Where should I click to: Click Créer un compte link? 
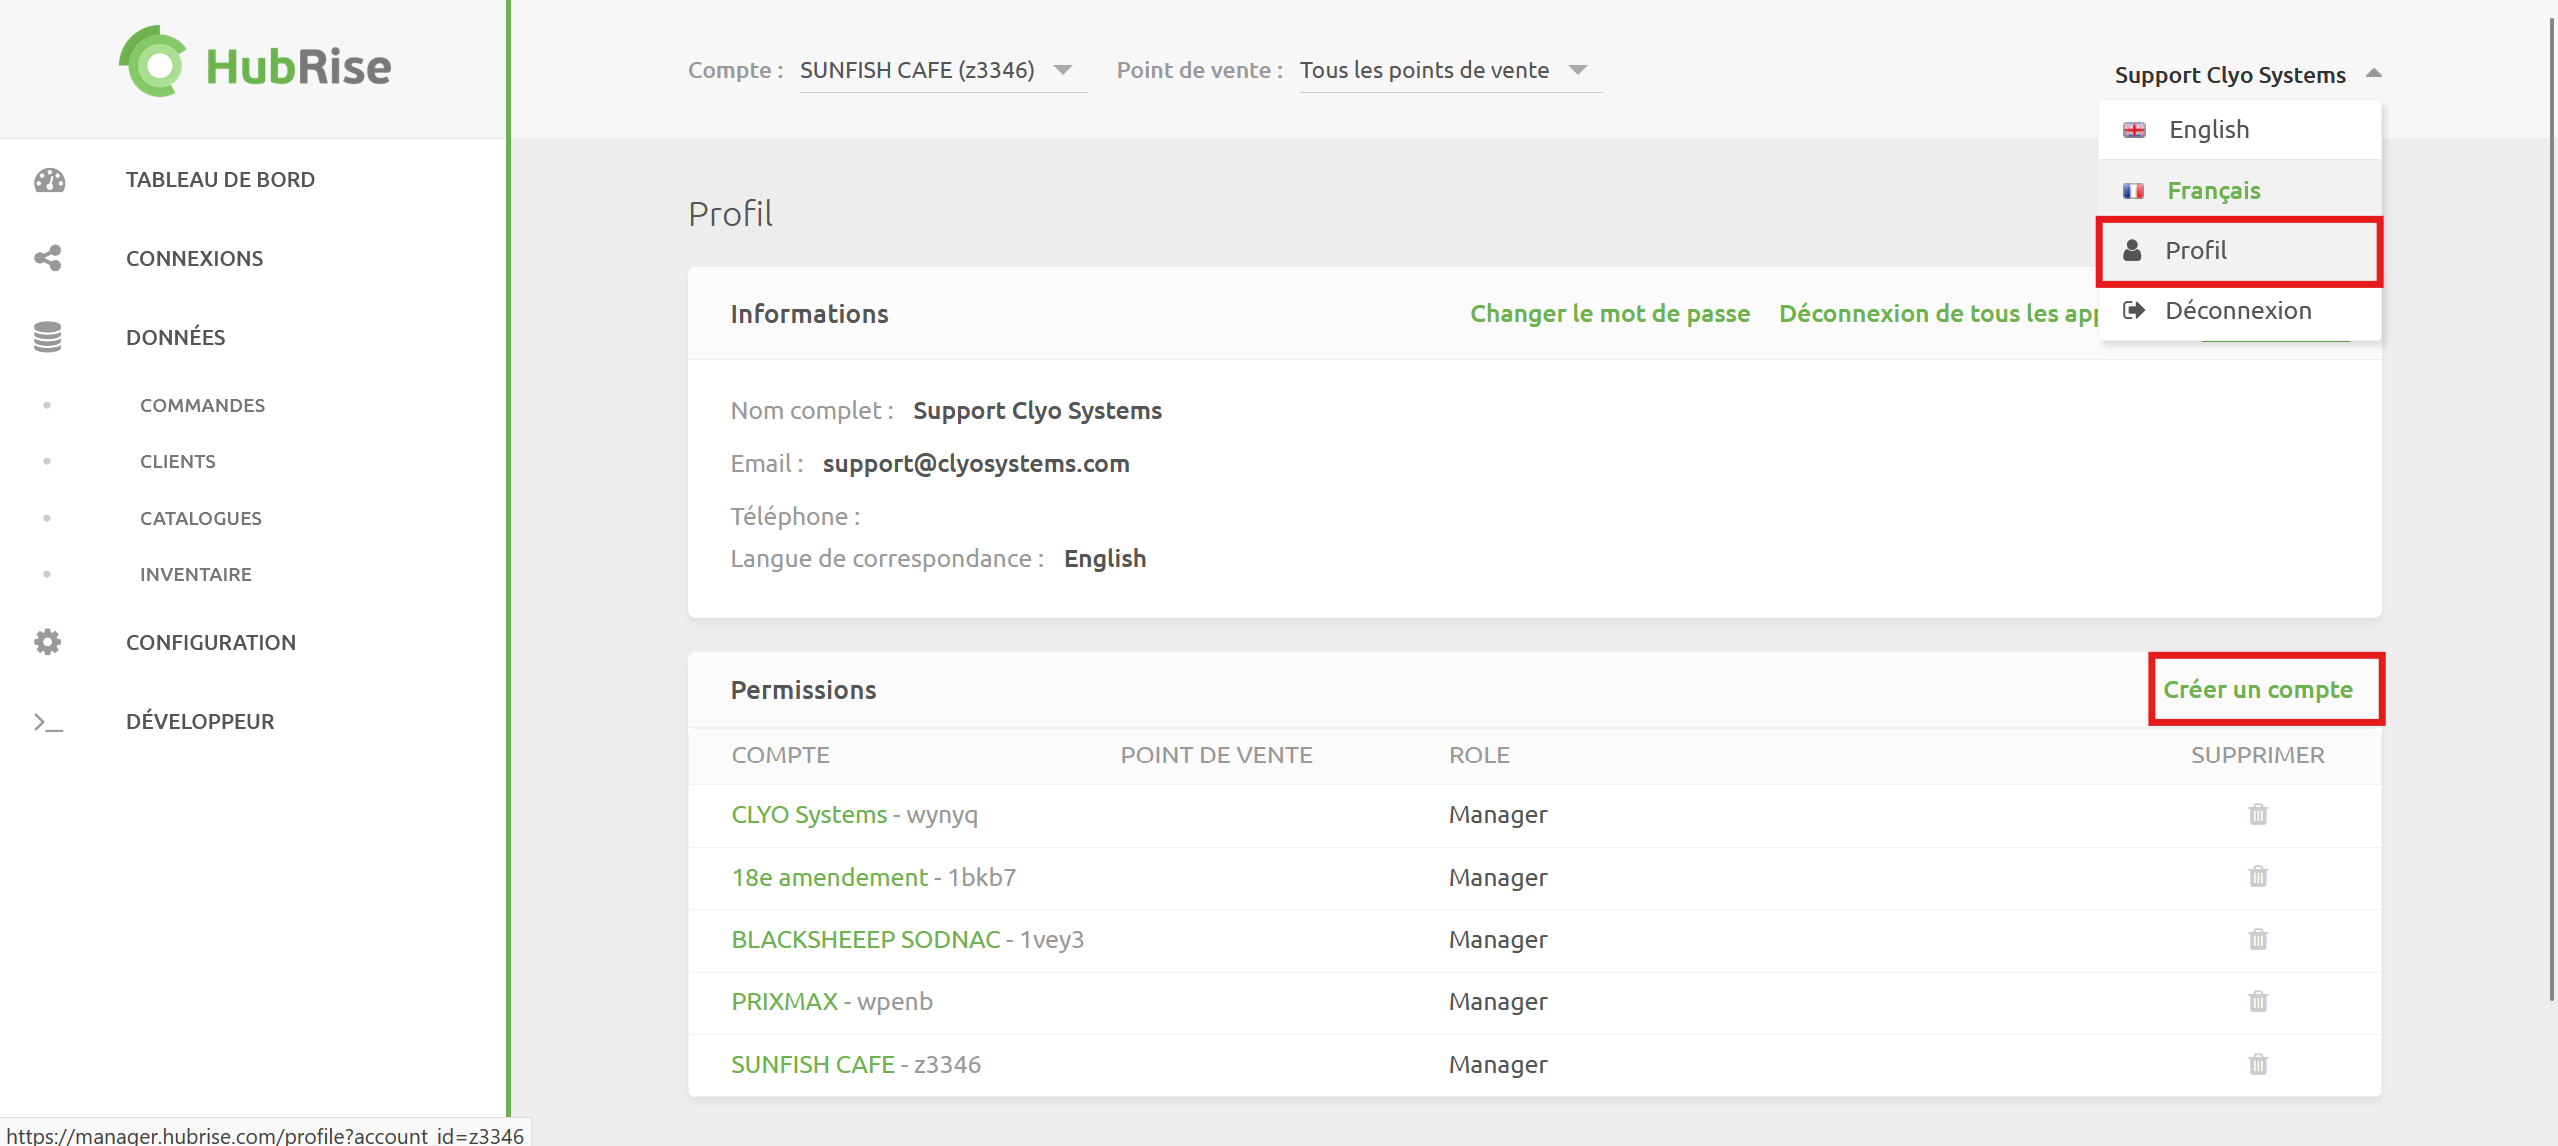coord(2257,690)
